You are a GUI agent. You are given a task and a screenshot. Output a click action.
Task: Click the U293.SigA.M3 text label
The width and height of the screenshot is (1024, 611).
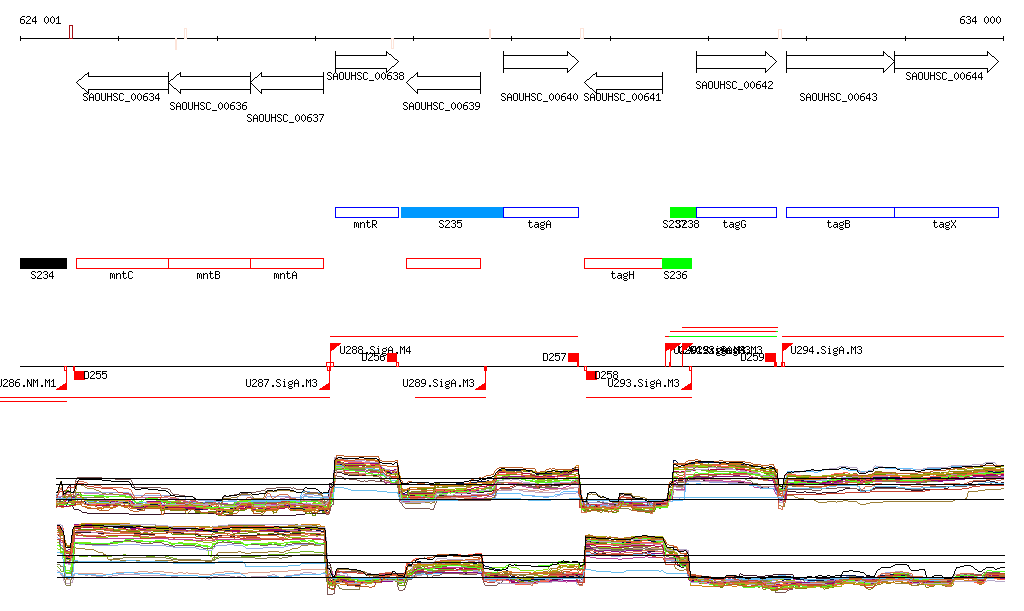point(644,383)
